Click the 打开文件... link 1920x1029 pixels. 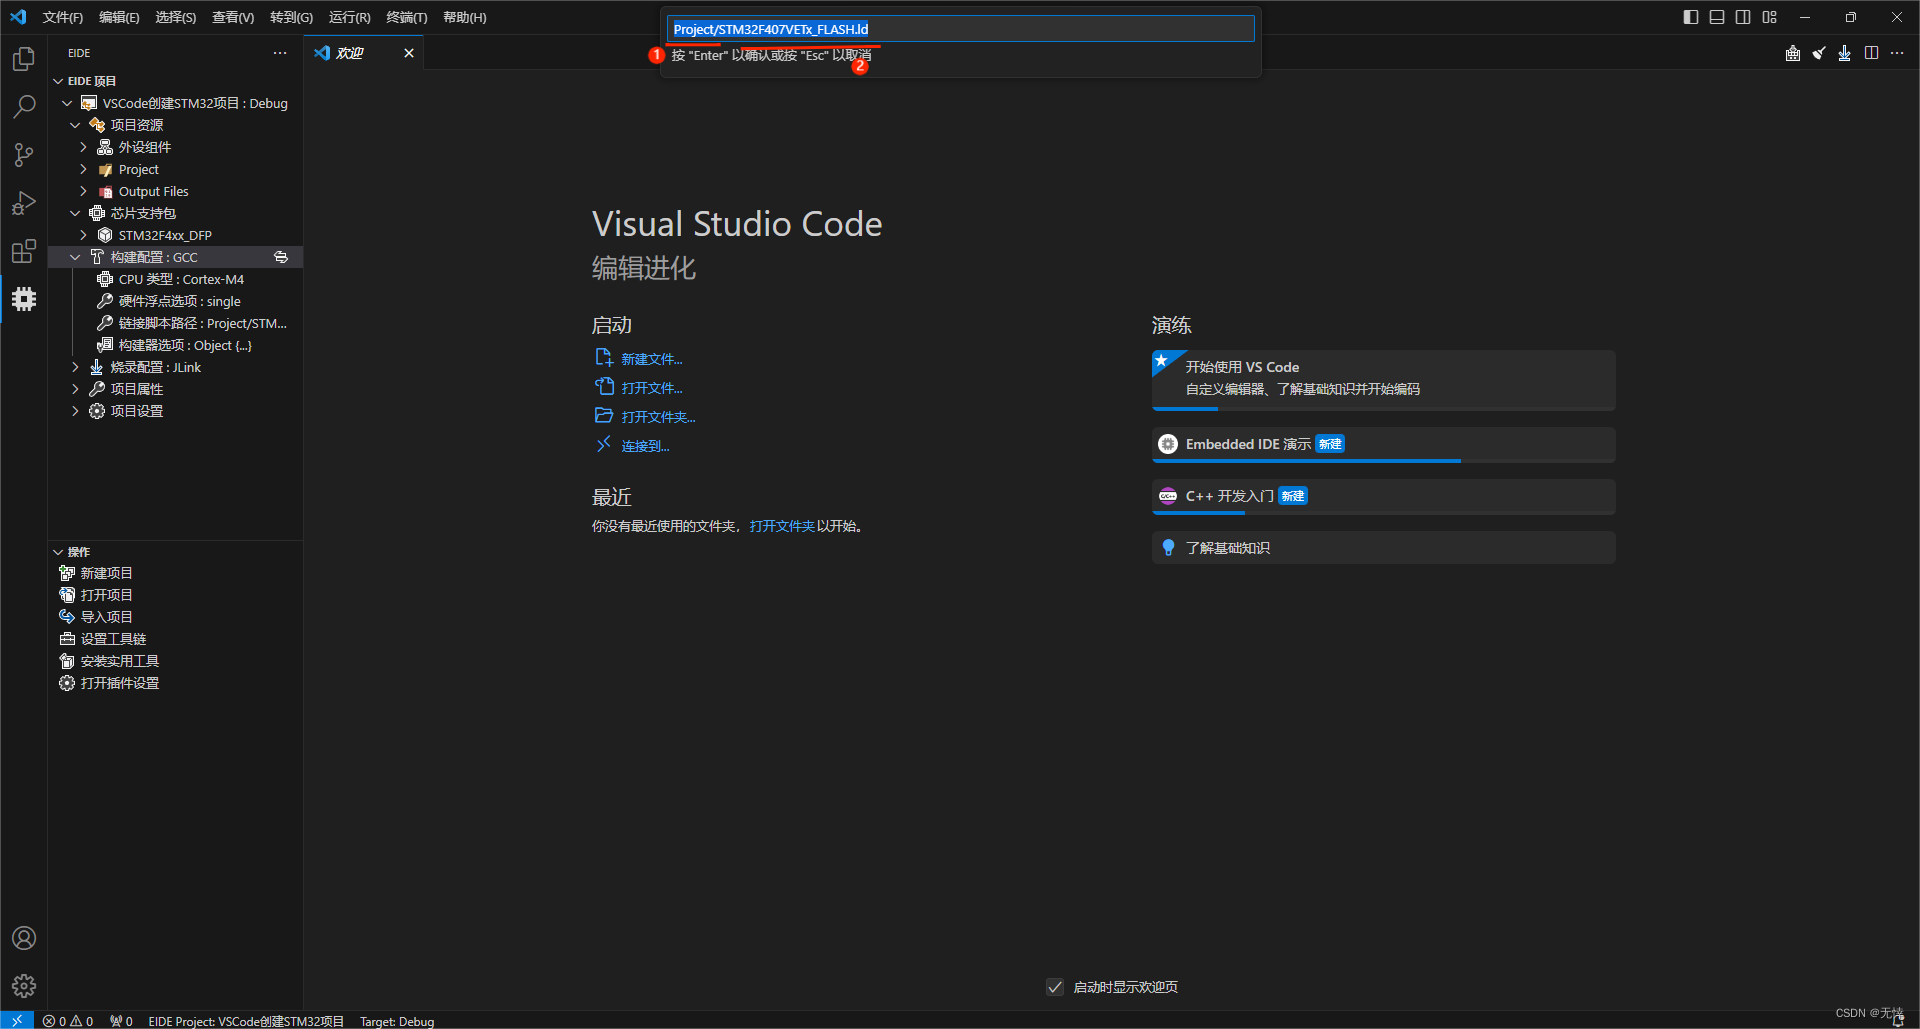click(651, 388)
